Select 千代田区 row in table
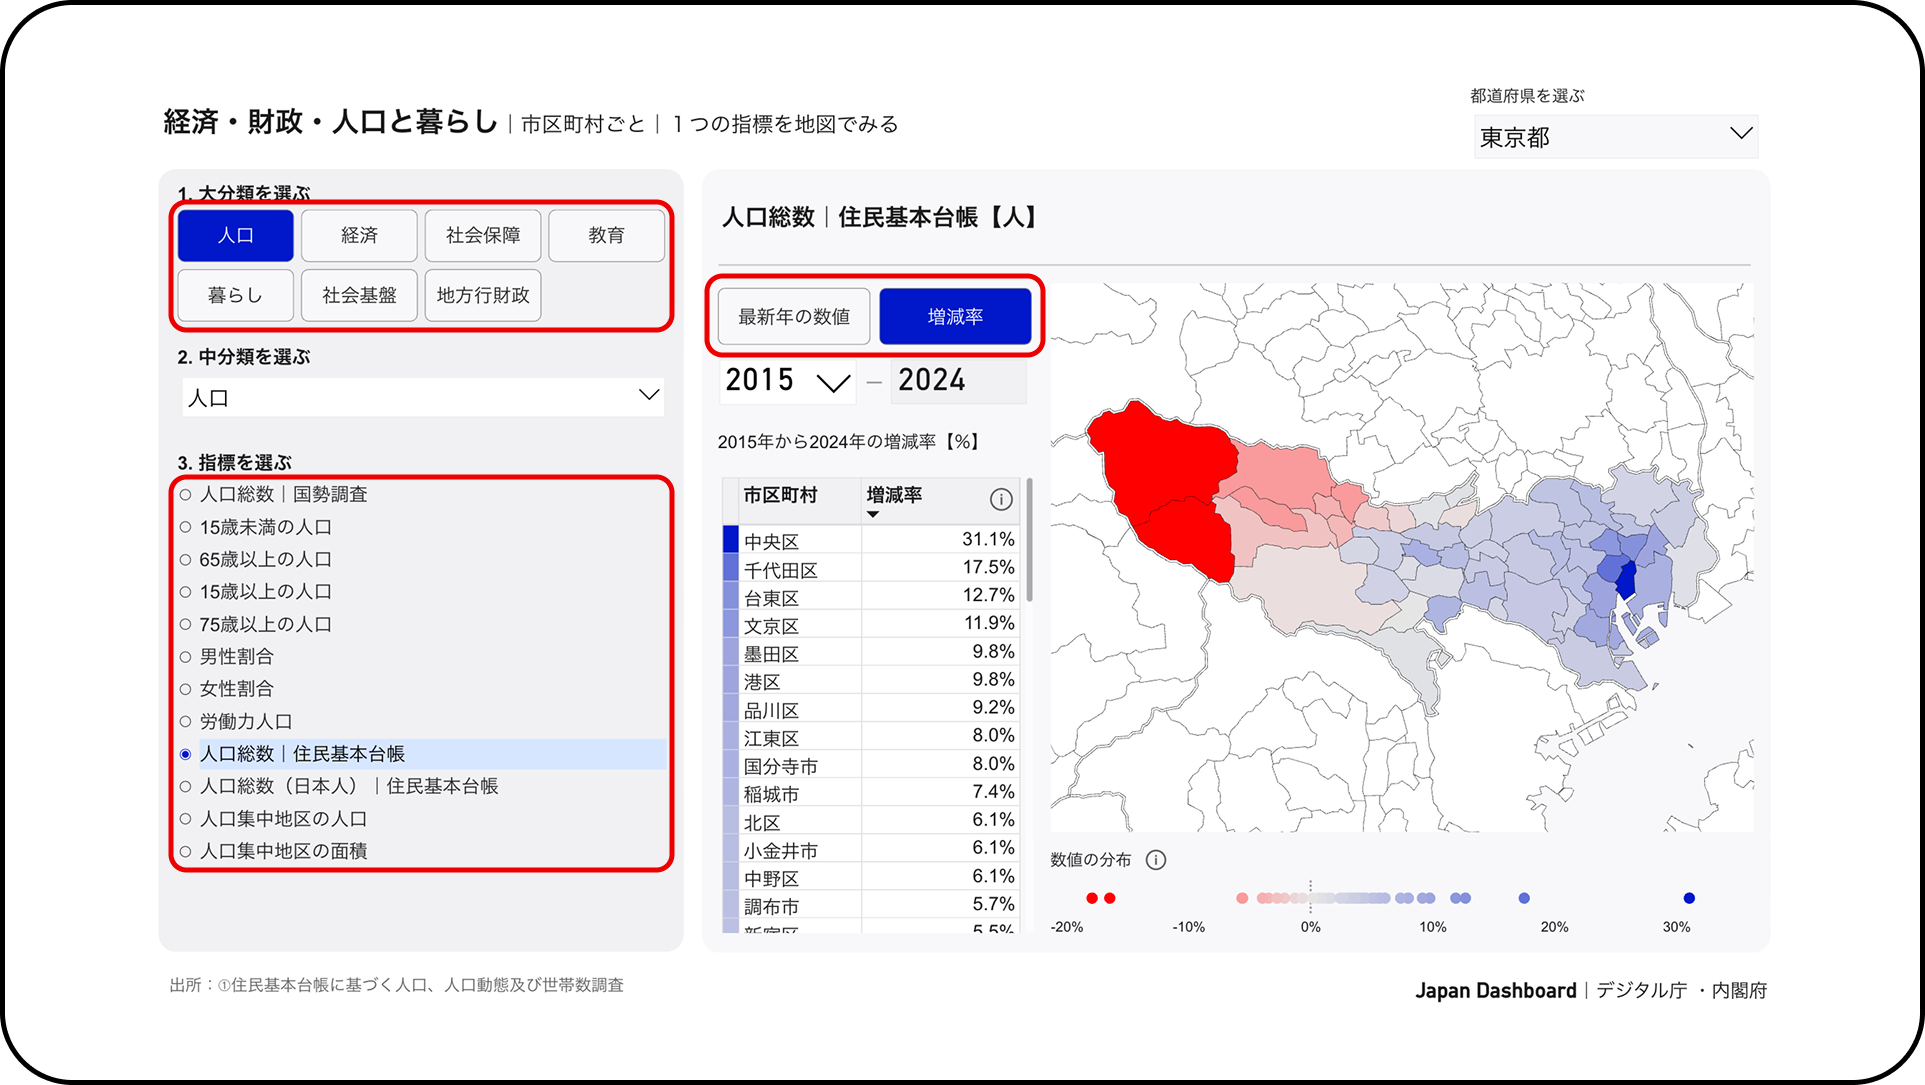The width and height of the screenshot is (1925, 1085). (x=871, y=568)
